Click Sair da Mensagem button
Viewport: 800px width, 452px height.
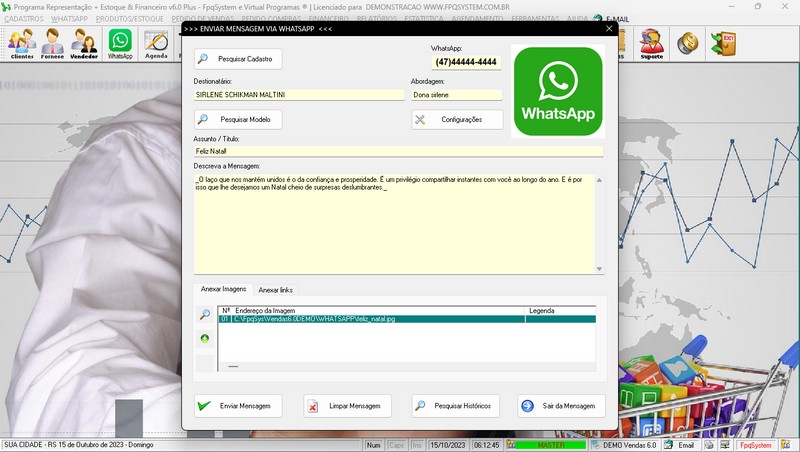(x=561, y=406)
